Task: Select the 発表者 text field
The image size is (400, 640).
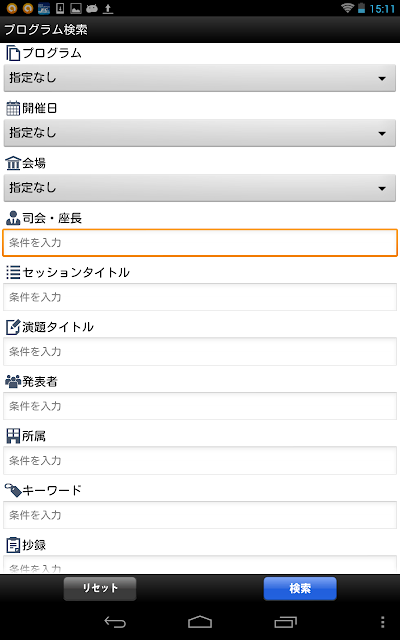Action: click(x=200, y=406)
